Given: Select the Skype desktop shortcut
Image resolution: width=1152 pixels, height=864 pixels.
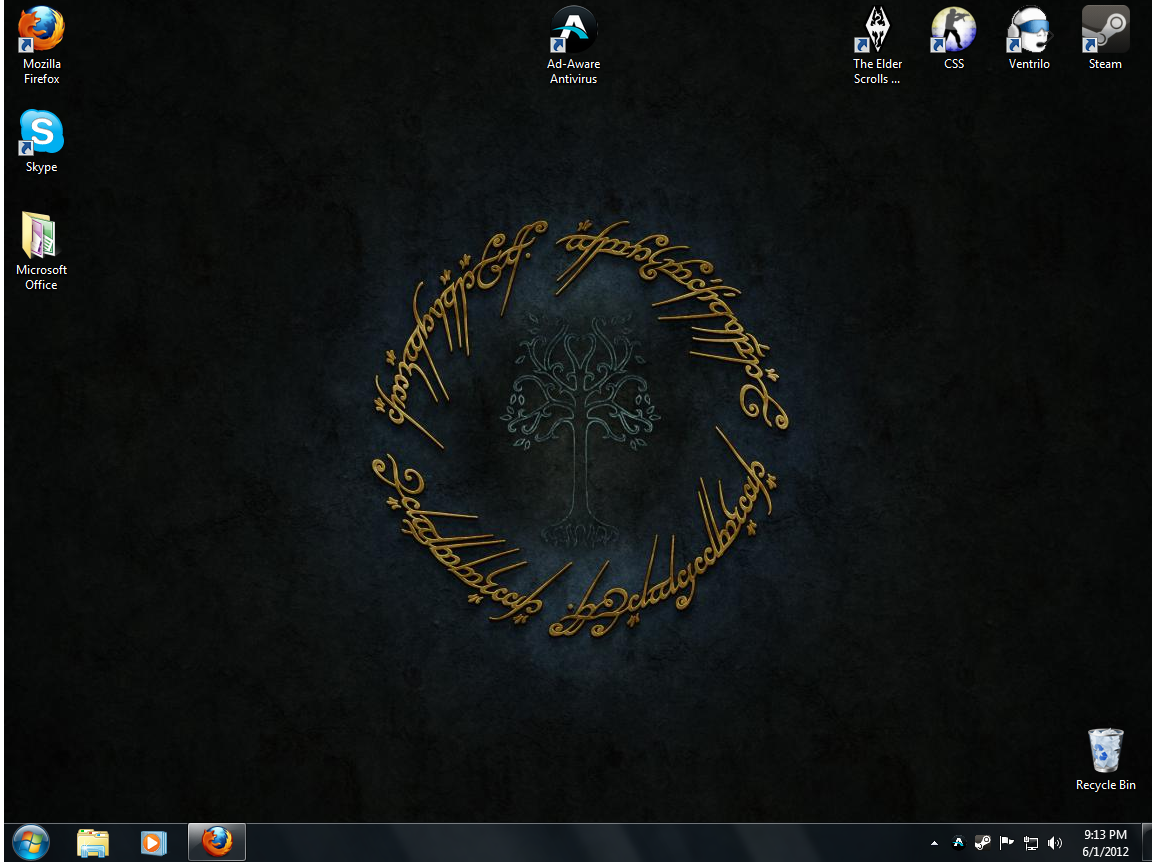Looking at the screenshot, I should coord(41,142).
